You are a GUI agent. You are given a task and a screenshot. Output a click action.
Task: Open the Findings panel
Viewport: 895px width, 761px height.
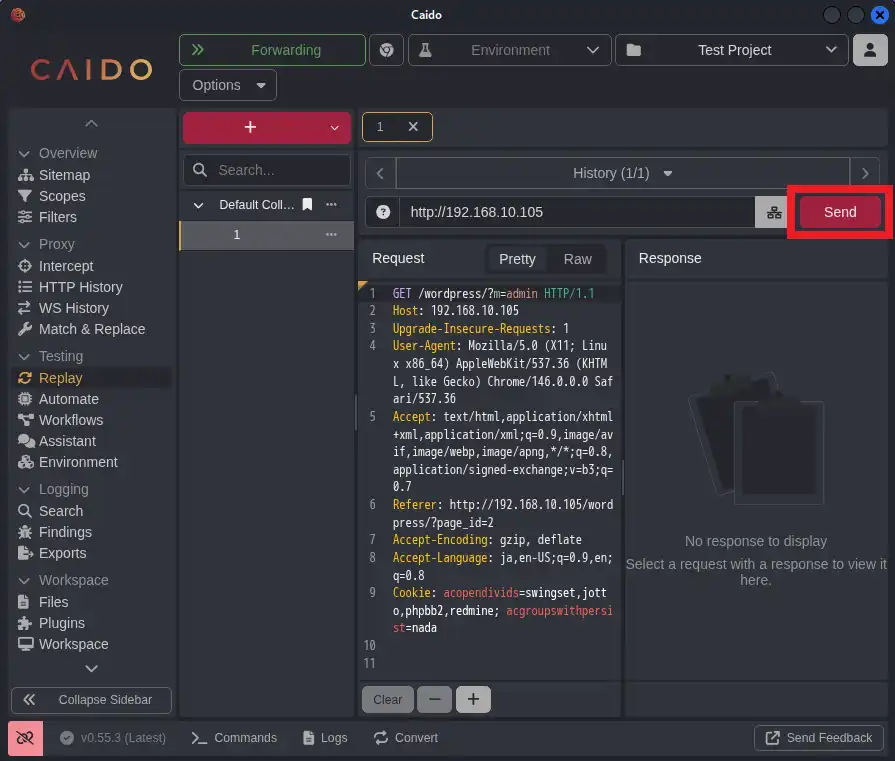coord(66,532)
